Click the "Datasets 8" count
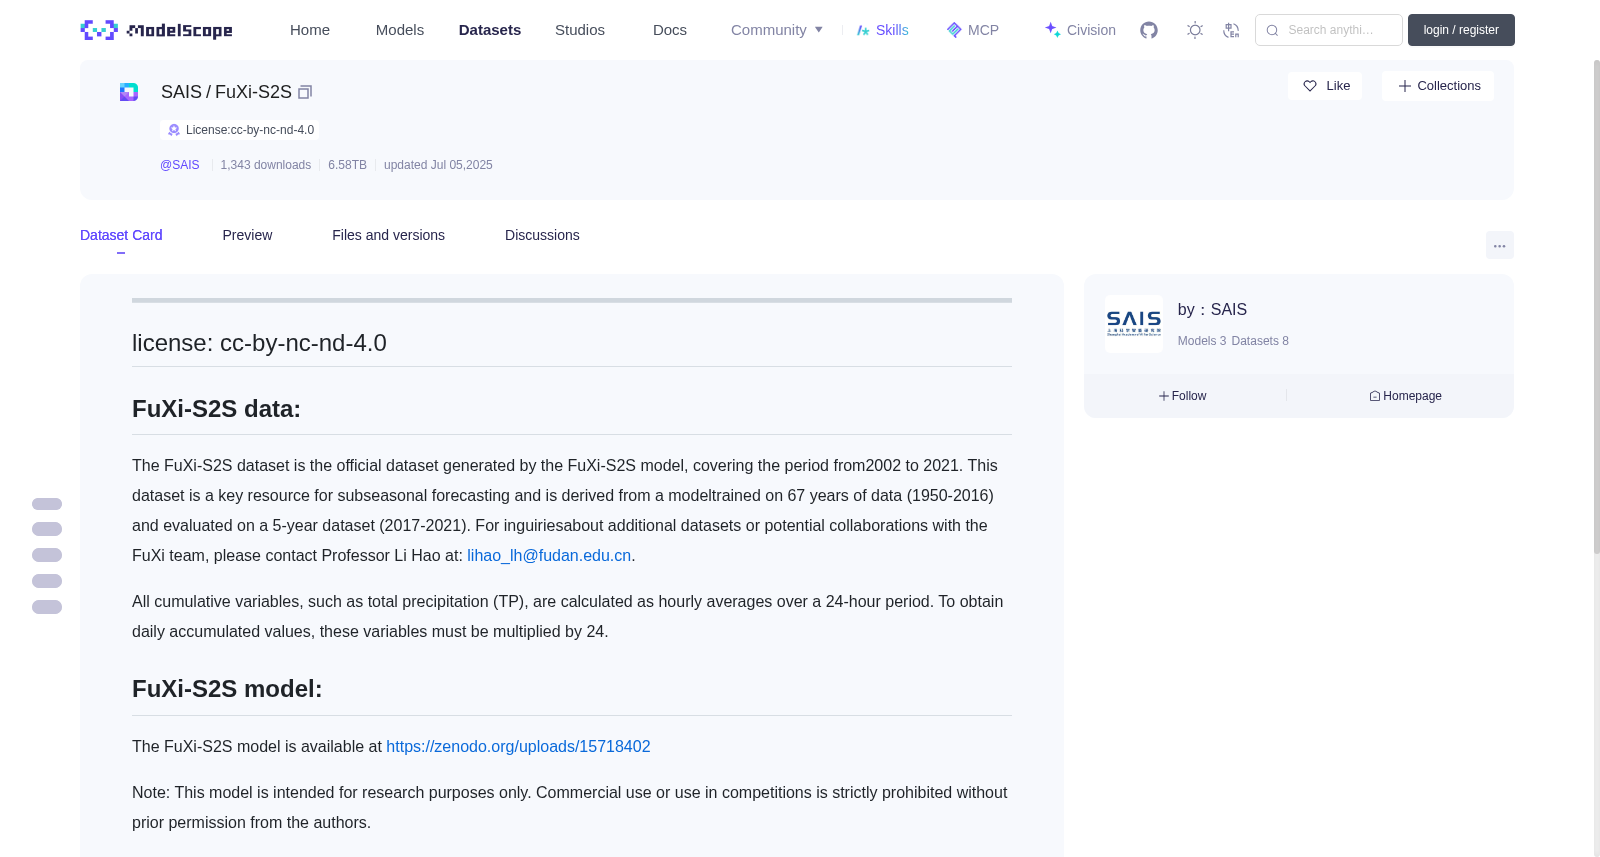The width and height of the screenshot is (1600, 857). (x=1260, y=341)
